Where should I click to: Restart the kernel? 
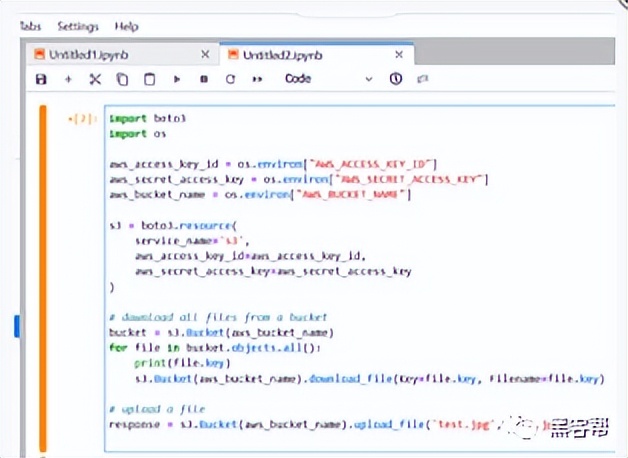[x=230, y=79]
